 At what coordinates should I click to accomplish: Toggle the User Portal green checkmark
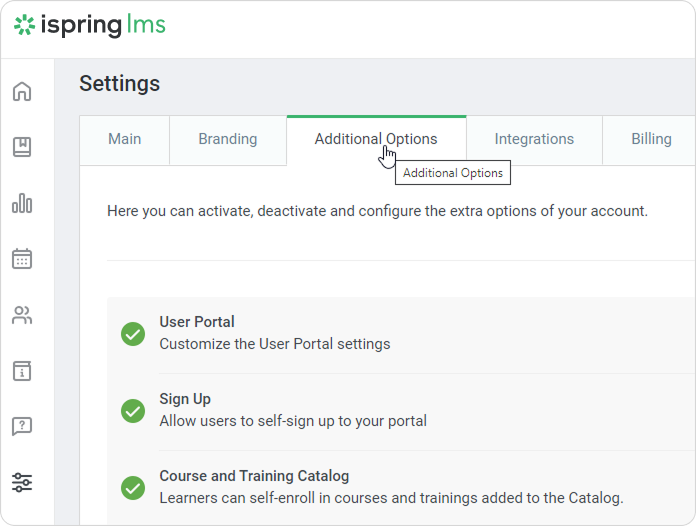(x=133, y=334)
